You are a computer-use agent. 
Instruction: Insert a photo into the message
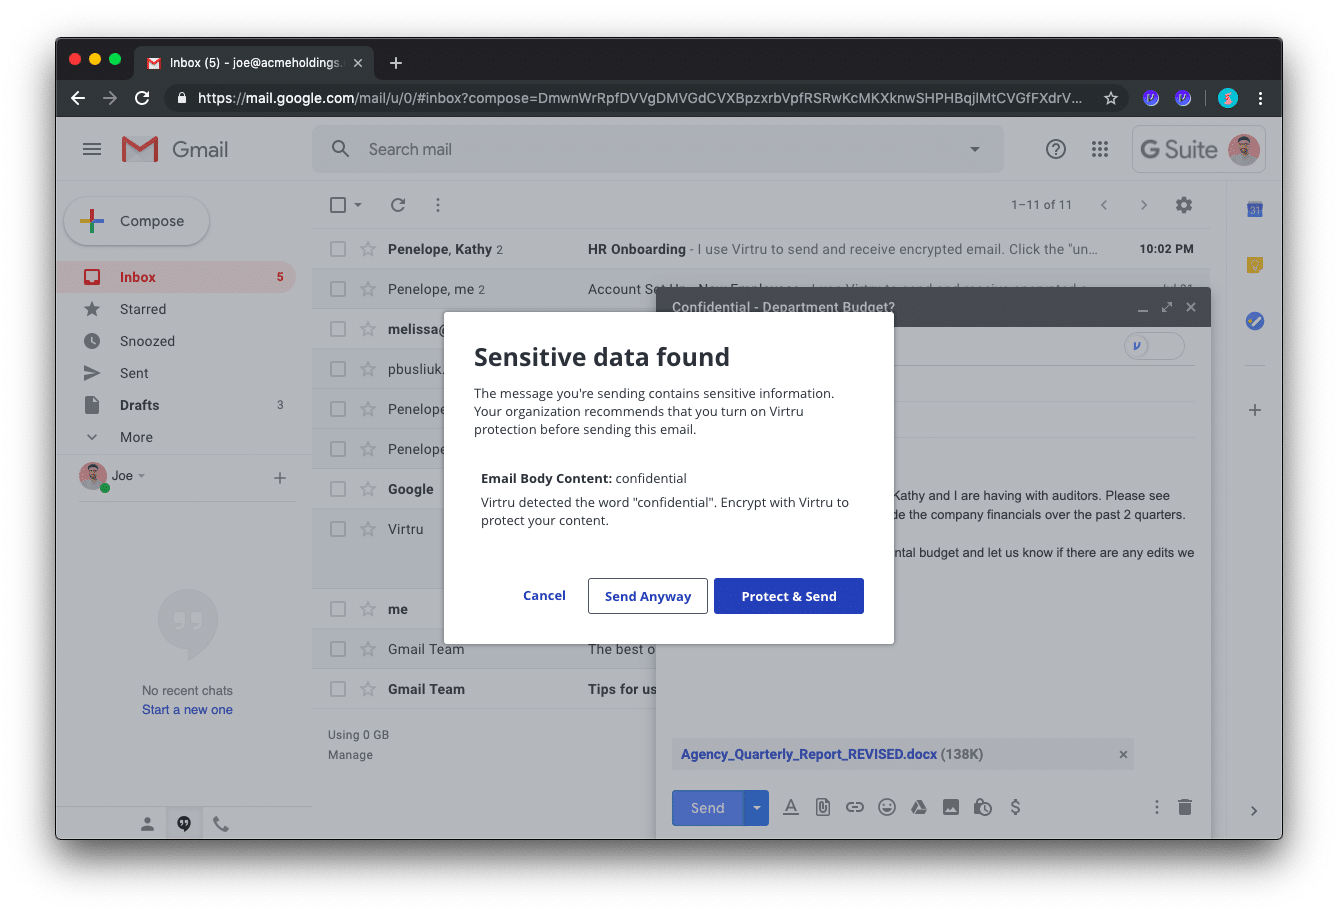point(951,807)
